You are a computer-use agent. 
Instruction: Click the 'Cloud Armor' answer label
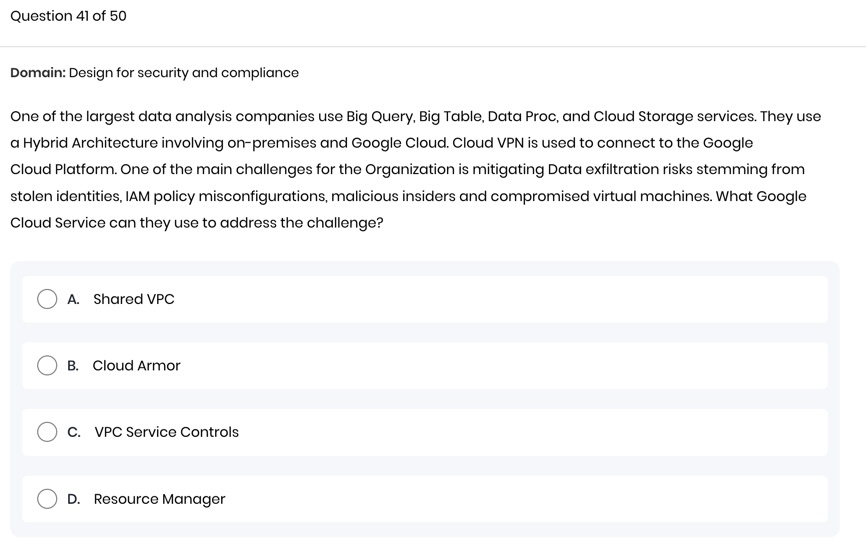(x=136, y=366)
